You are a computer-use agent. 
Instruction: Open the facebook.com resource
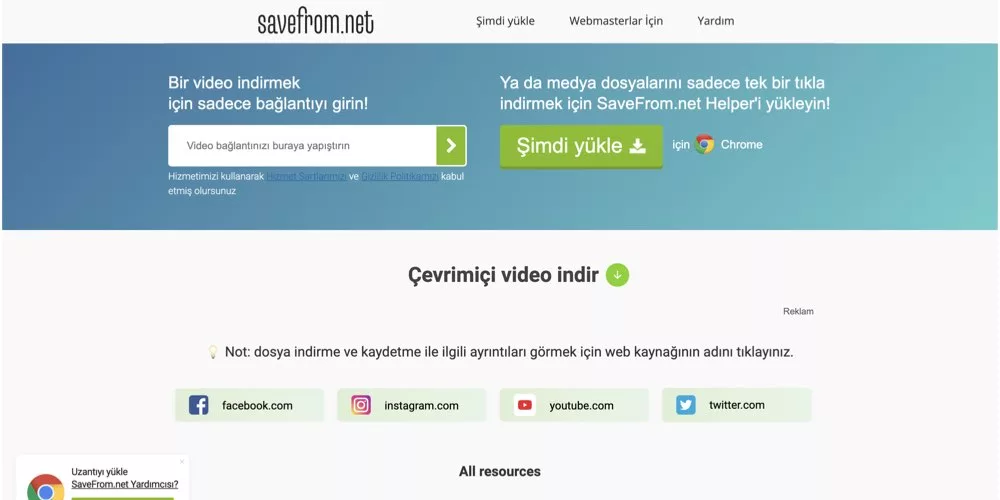[249, 405]
